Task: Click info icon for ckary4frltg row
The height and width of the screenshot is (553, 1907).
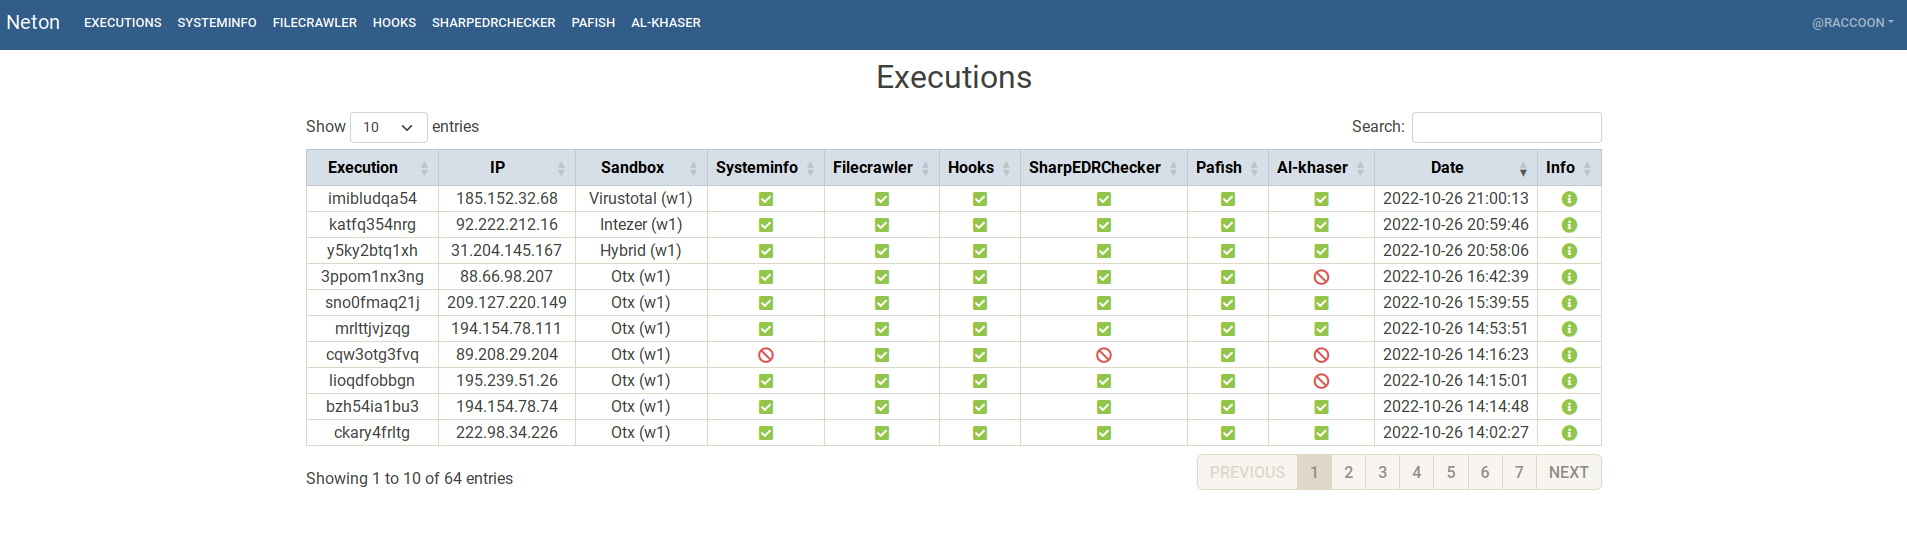Action: pyautogui.click(x=1569, y=433)
